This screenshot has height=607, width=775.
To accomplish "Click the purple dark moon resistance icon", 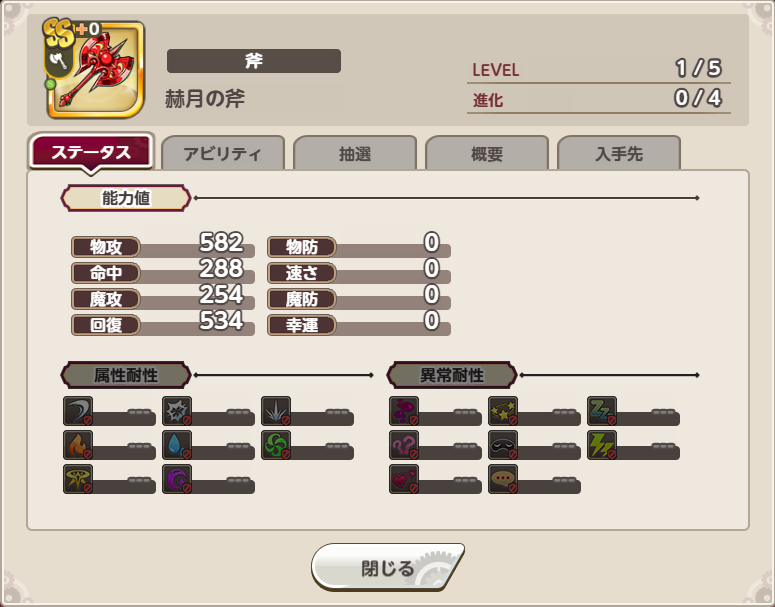I will point(177,479).
